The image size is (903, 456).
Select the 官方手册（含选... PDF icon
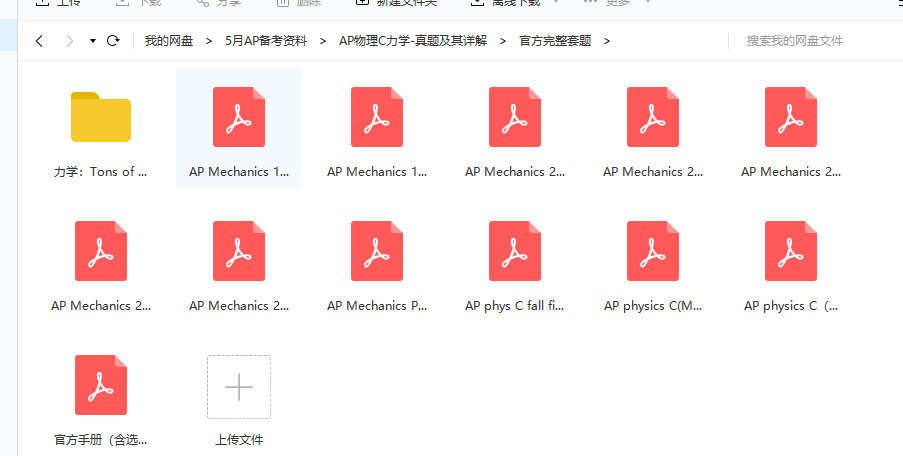101,385
